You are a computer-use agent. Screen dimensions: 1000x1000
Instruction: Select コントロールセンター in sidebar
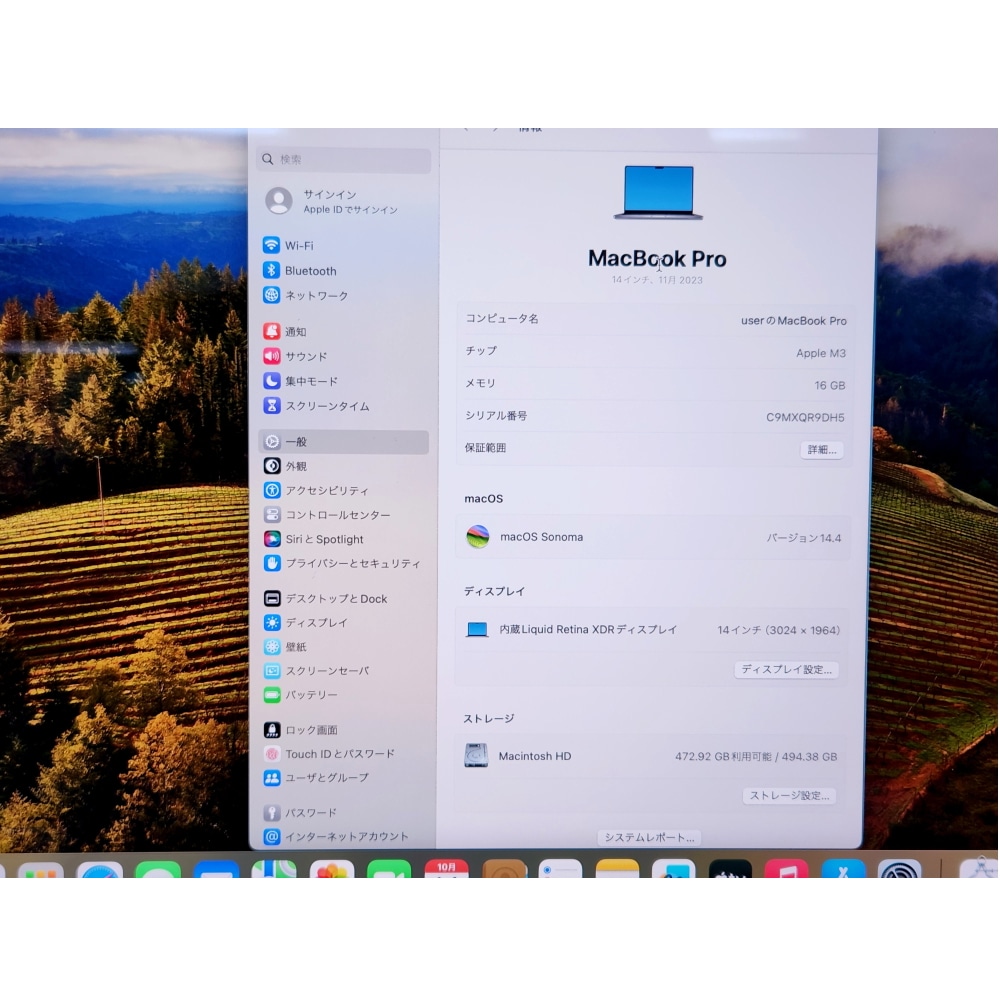click(337, 515)
